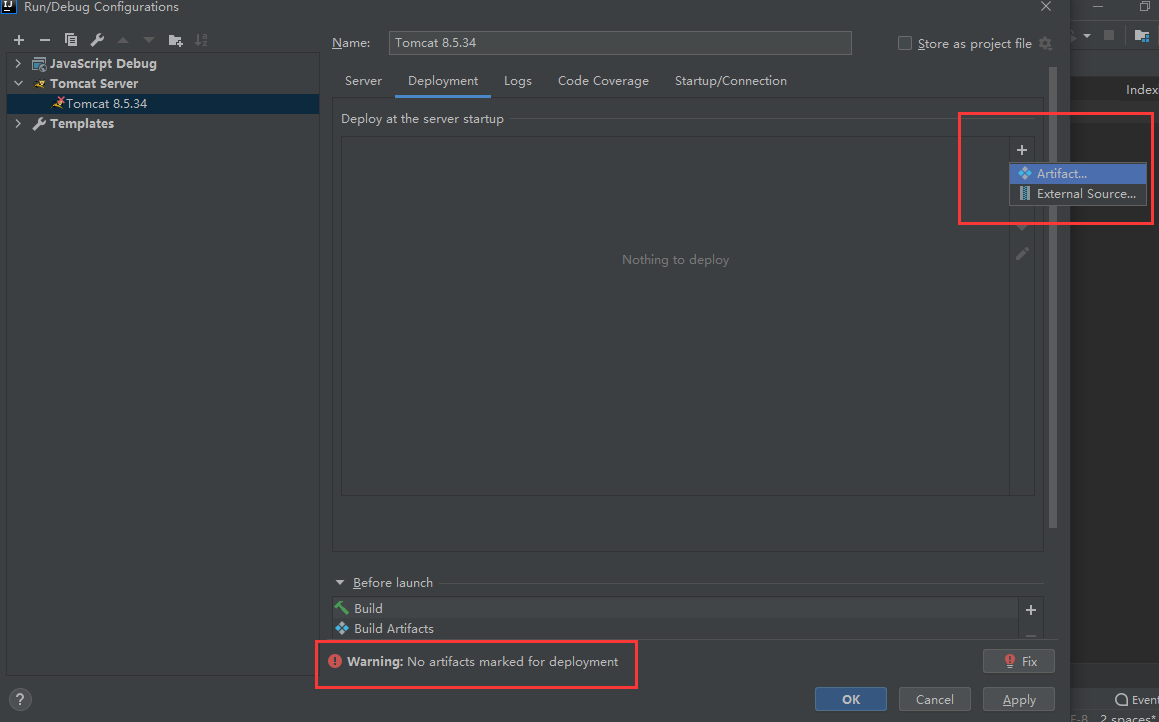Click the Tomcat Server label
1159x722 pixels.
[x=94, y=84]
